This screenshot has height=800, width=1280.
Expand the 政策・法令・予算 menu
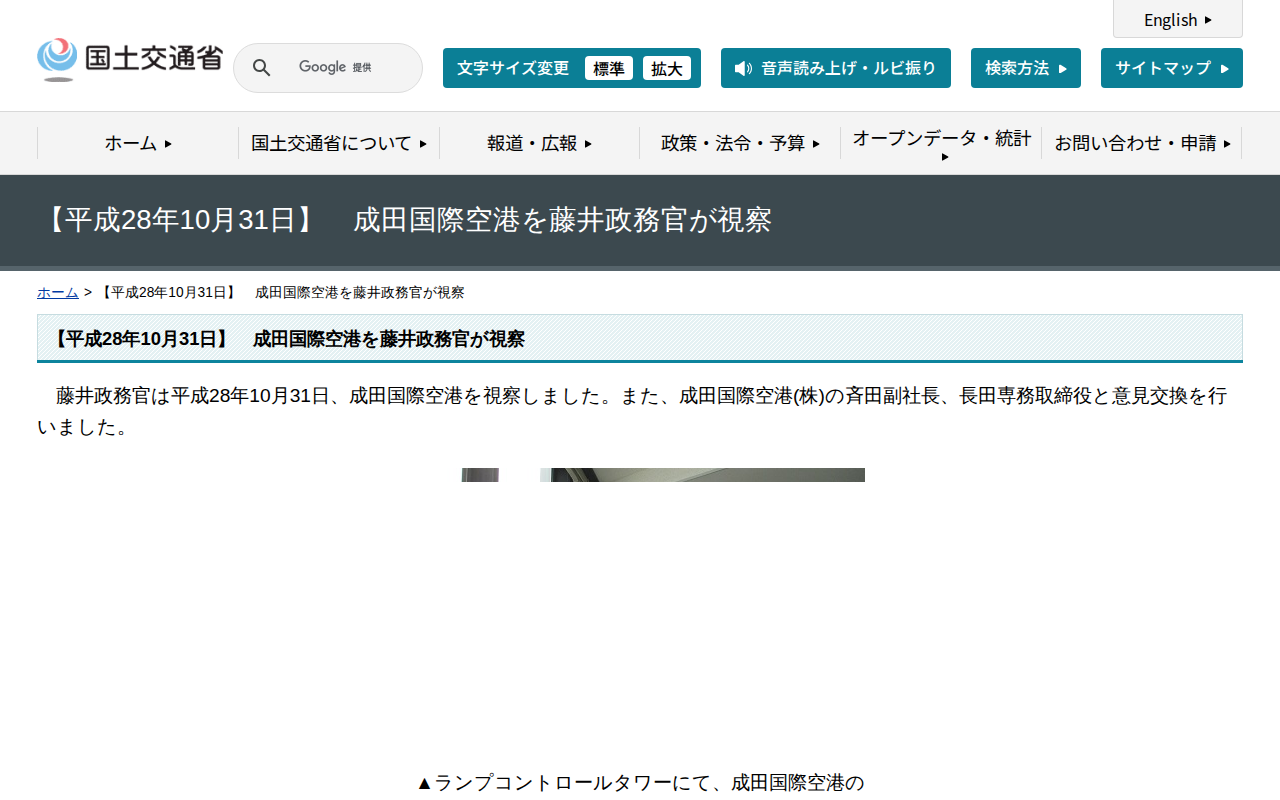[x=742, y=143]
